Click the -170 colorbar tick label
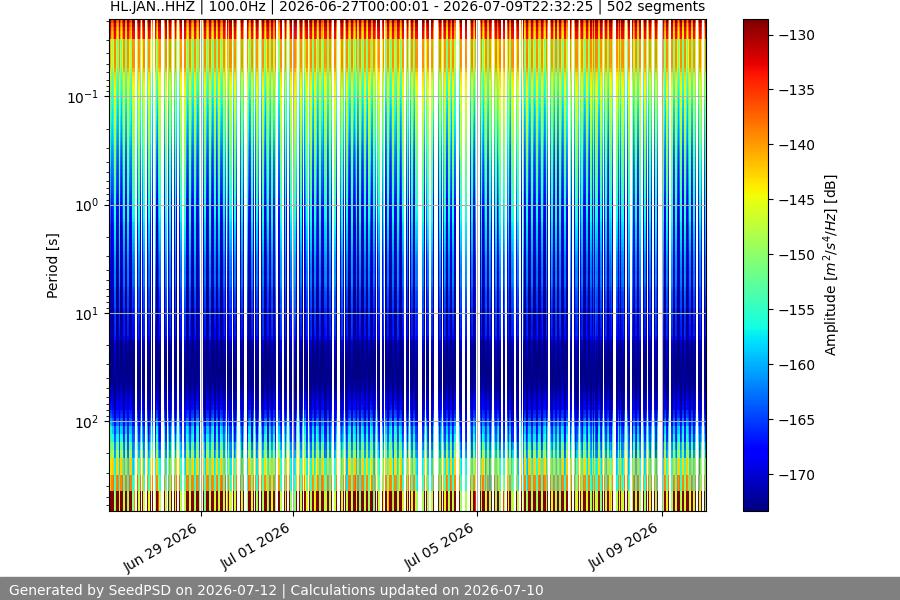The height and width of the screenshot is (600, 900). point(797,475)
